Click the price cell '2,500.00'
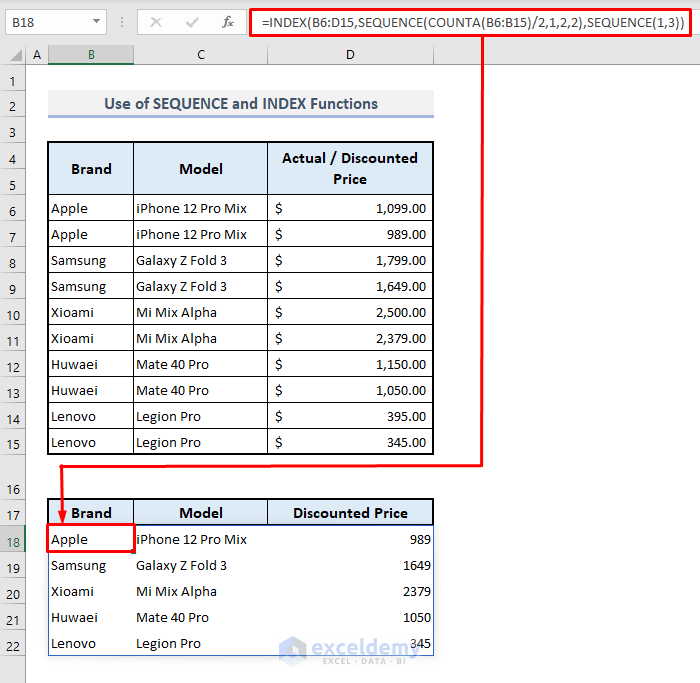Screen dimensions: 700x683 (350, 312)
